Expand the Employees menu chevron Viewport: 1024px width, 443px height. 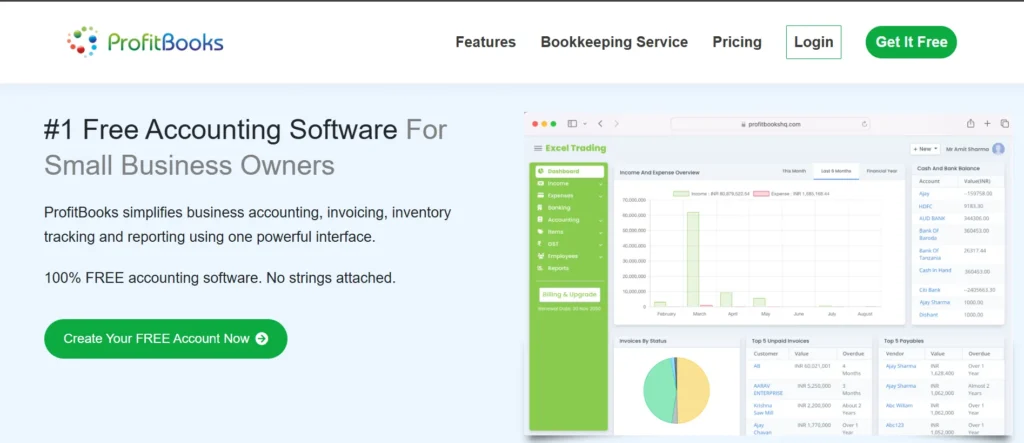tap(601, 257)
